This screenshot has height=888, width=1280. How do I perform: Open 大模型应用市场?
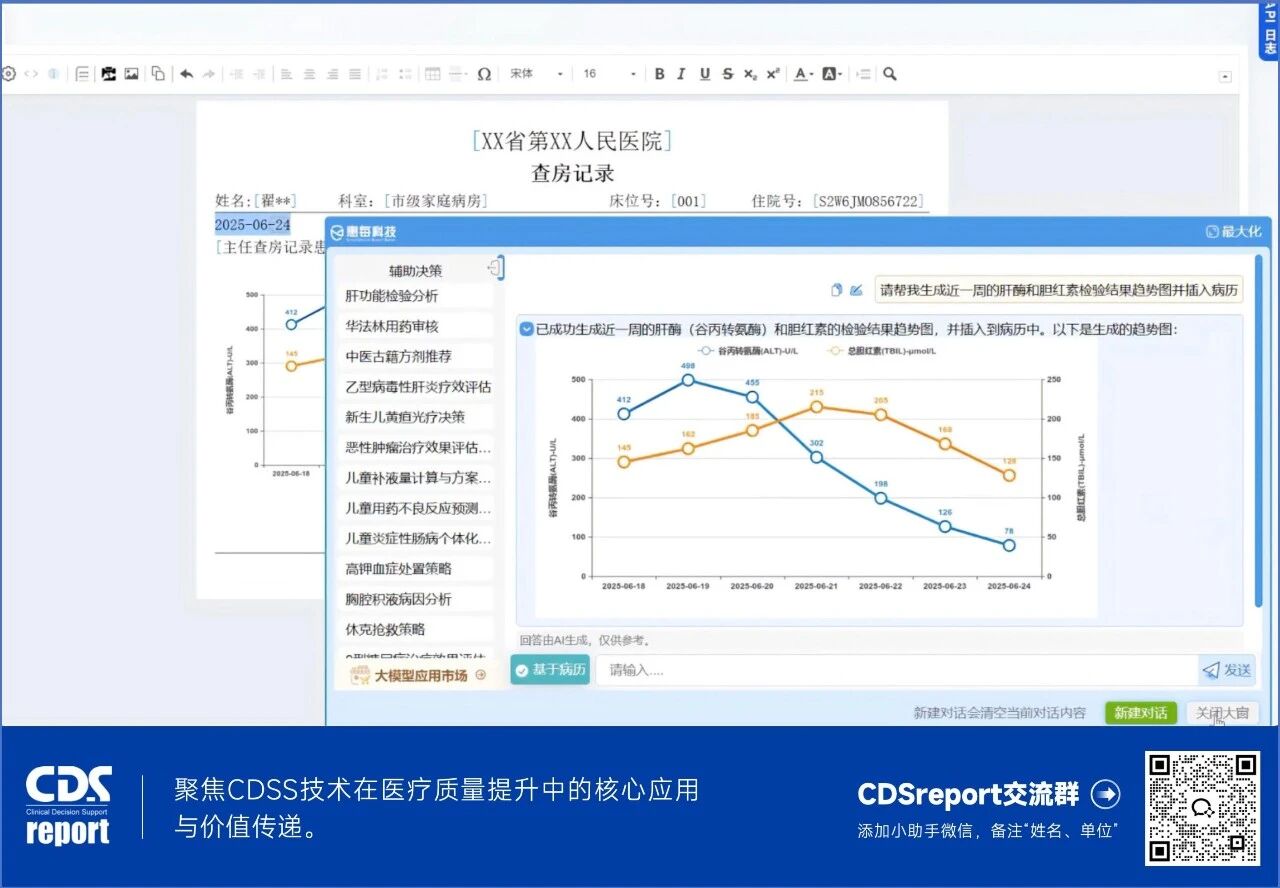(420, 675)
